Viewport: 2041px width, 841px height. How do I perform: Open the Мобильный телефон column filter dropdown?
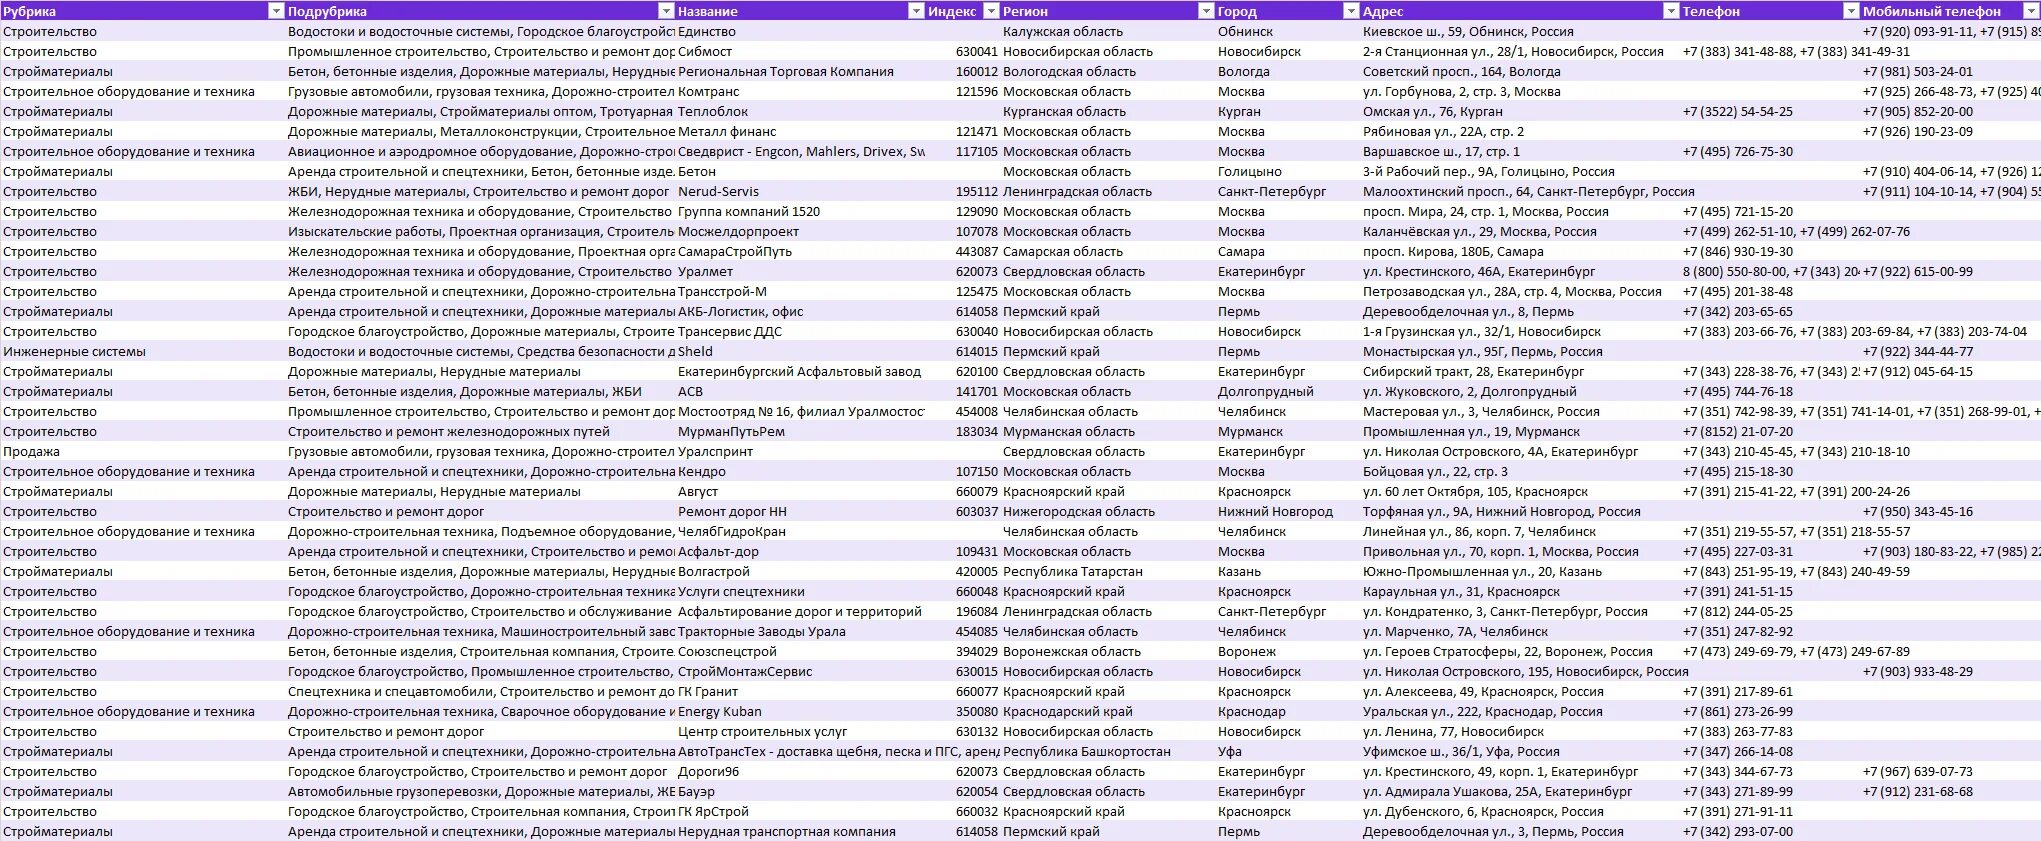[x=2031, y=11]
